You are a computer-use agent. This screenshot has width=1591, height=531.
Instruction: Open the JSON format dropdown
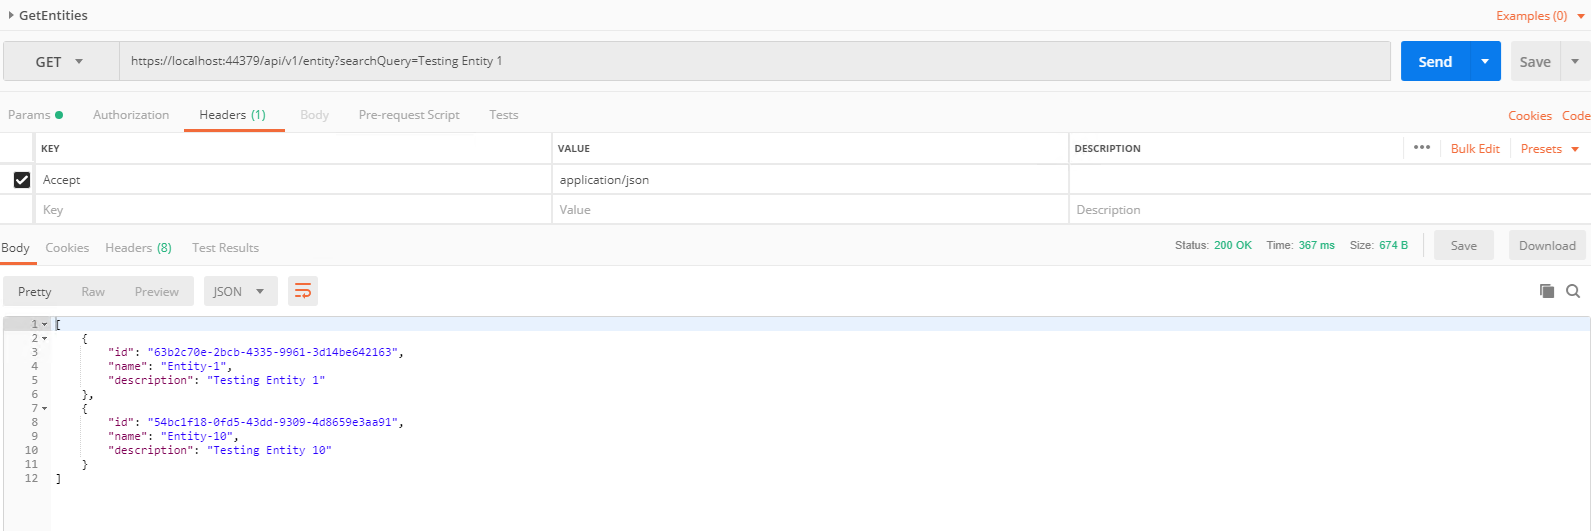240,291
